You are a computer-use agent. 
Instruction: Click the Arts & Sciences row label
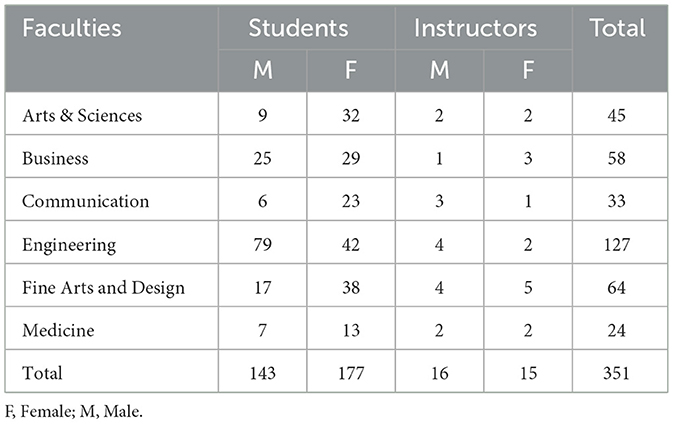(84, 115)
